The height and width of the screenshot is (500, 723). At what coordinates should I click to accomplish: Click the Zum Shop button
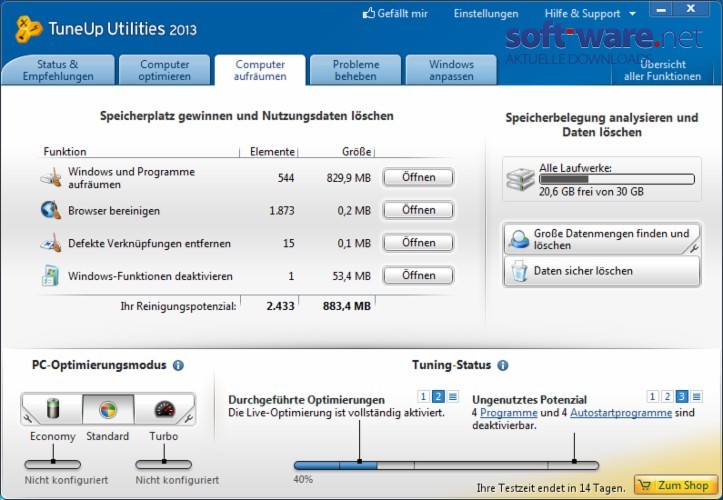pyautogui.click(x=676, y=485)
